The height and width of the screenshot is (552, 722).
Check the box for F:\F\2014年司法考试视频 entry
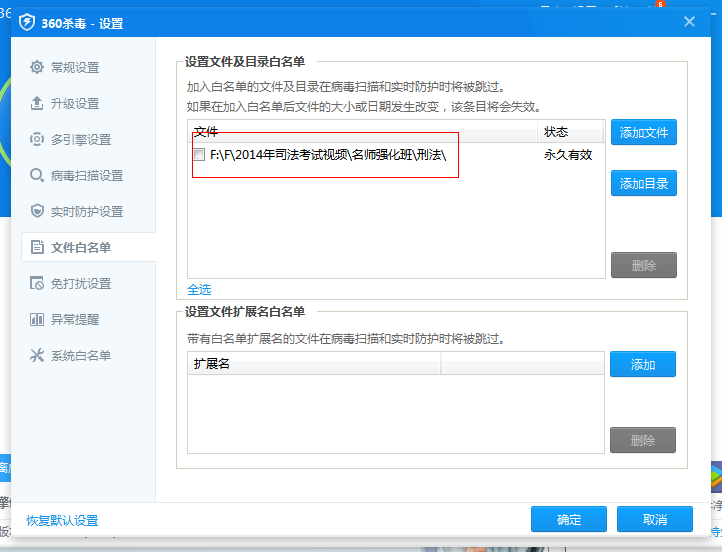(199, 155)
